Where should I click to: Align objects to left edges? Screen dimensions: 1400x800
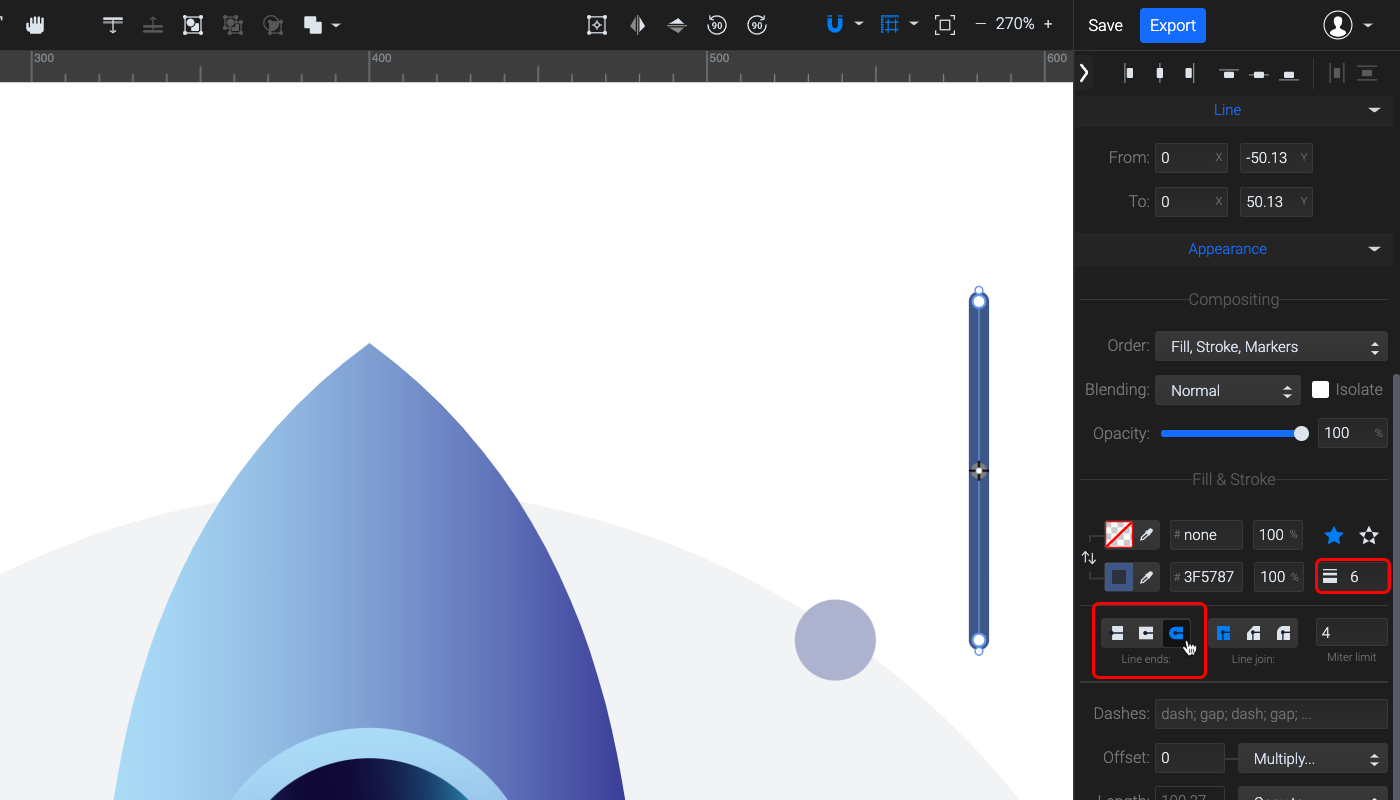pos(1129,73)
